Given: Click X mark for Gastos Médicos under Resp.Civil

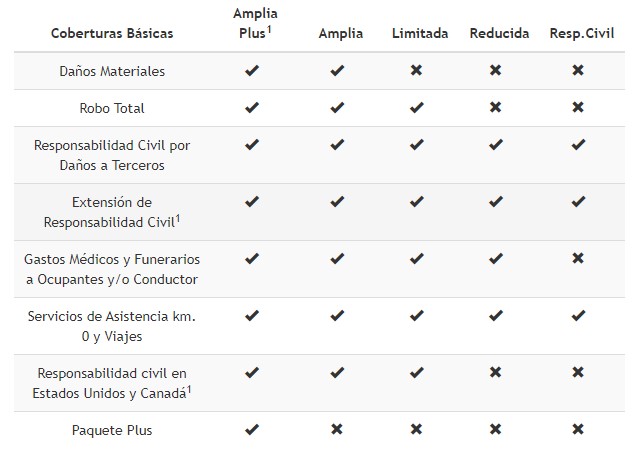Looking at the screenshot, I should click(x=577, y=259).
